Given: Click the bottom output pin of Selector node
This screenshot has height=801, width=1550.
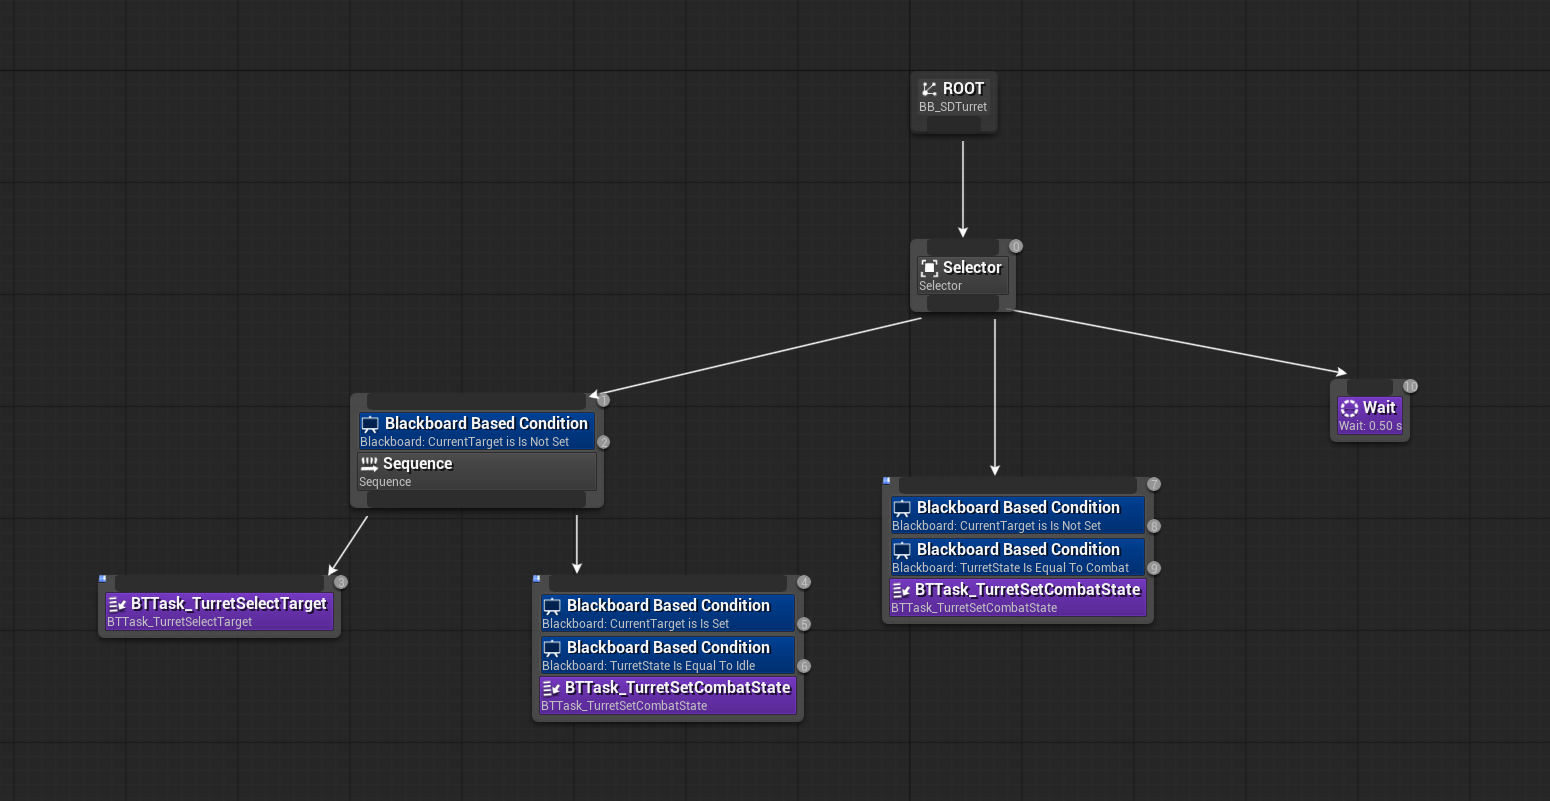Looking at the screenshot, I should [962, 303].
